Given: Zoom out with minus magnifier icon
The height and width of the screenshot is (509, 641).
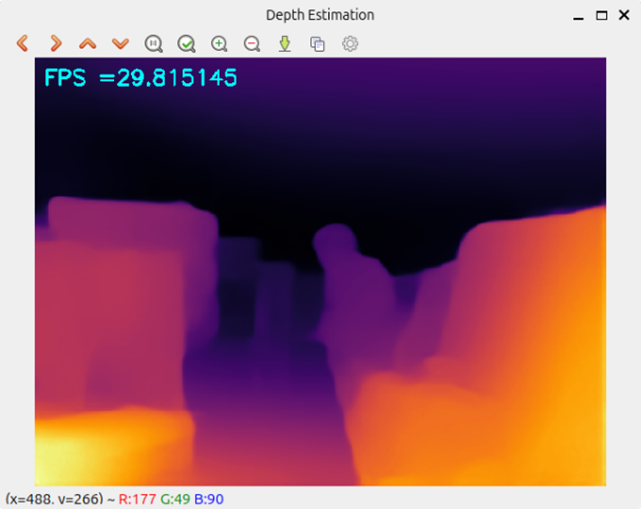Looking at the screenshot, I should (252, 44).
